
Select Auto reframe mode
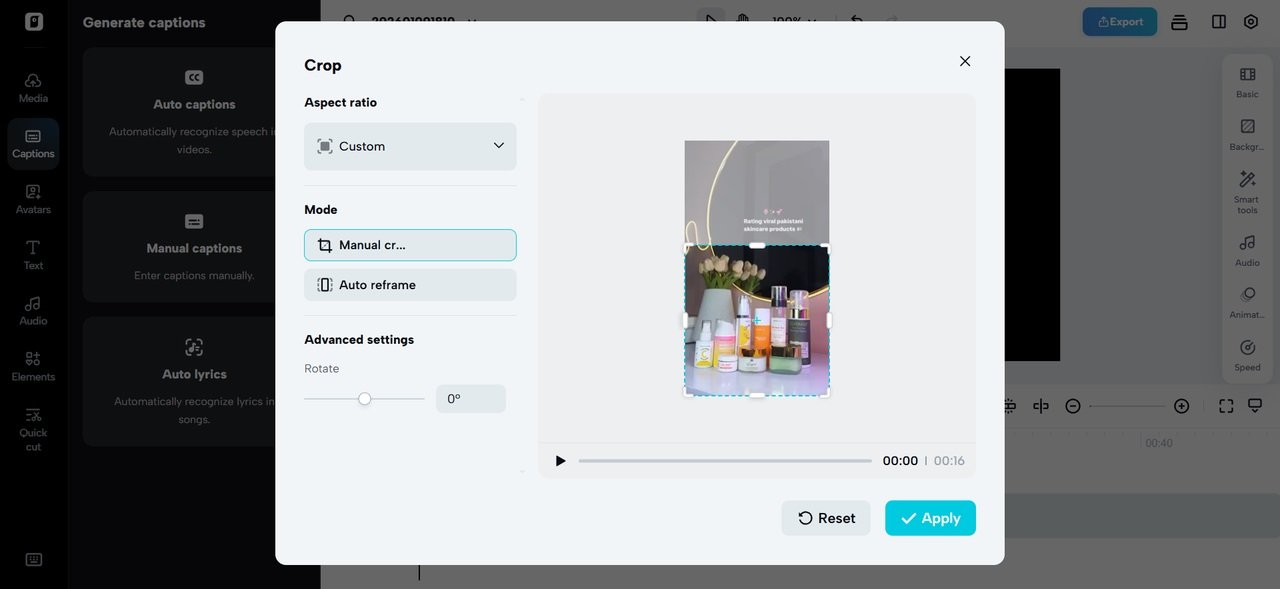tap(410, 285)
